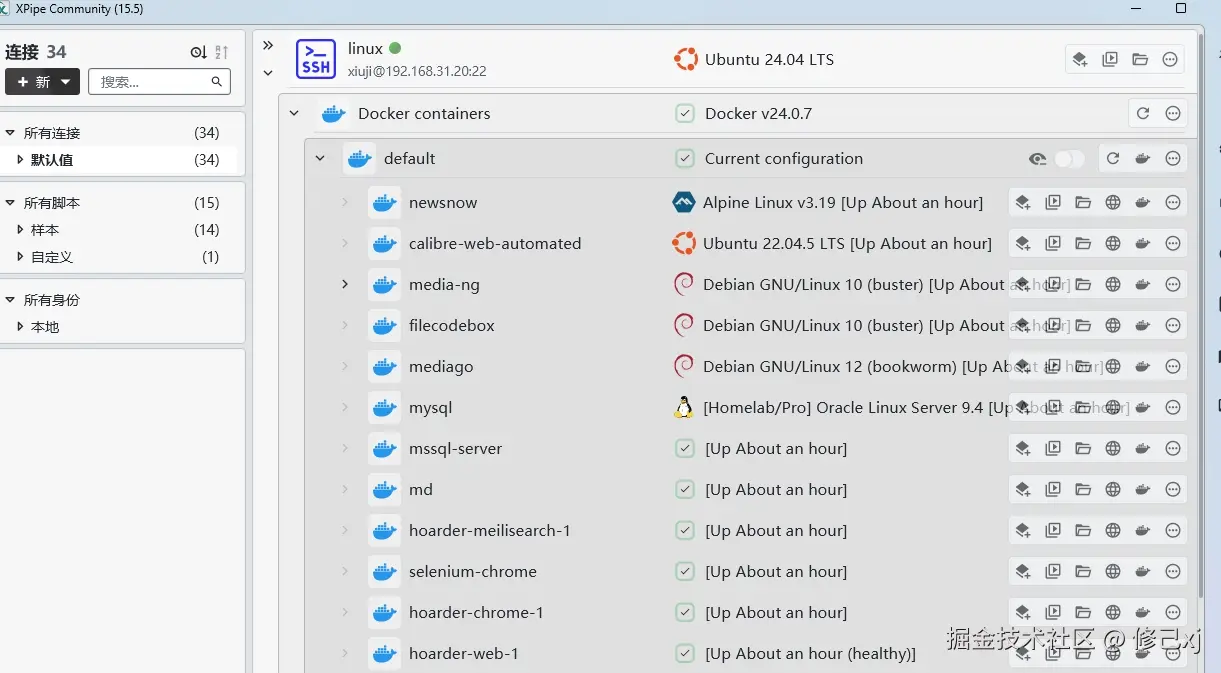Screen dimensions: 1221x673
Task: Open more options for linux SSH connection
Action: [1170, 60]
